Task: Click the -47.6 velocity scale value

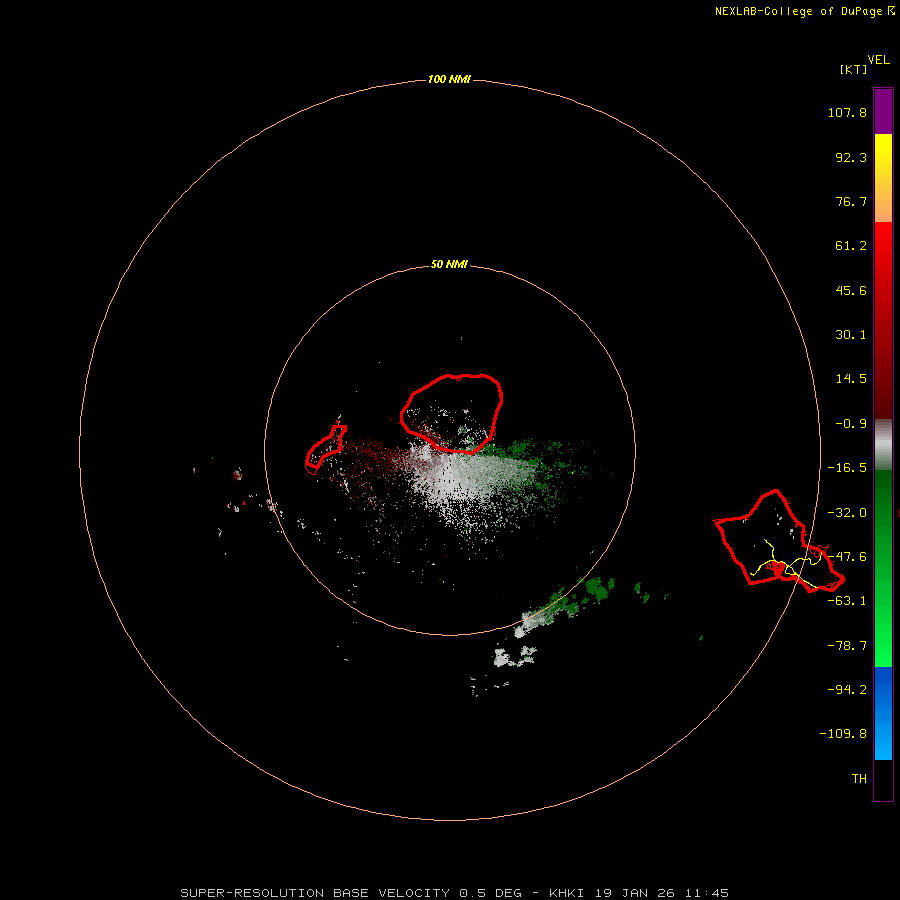Action: pyautogui.click(x=847, y=557)
